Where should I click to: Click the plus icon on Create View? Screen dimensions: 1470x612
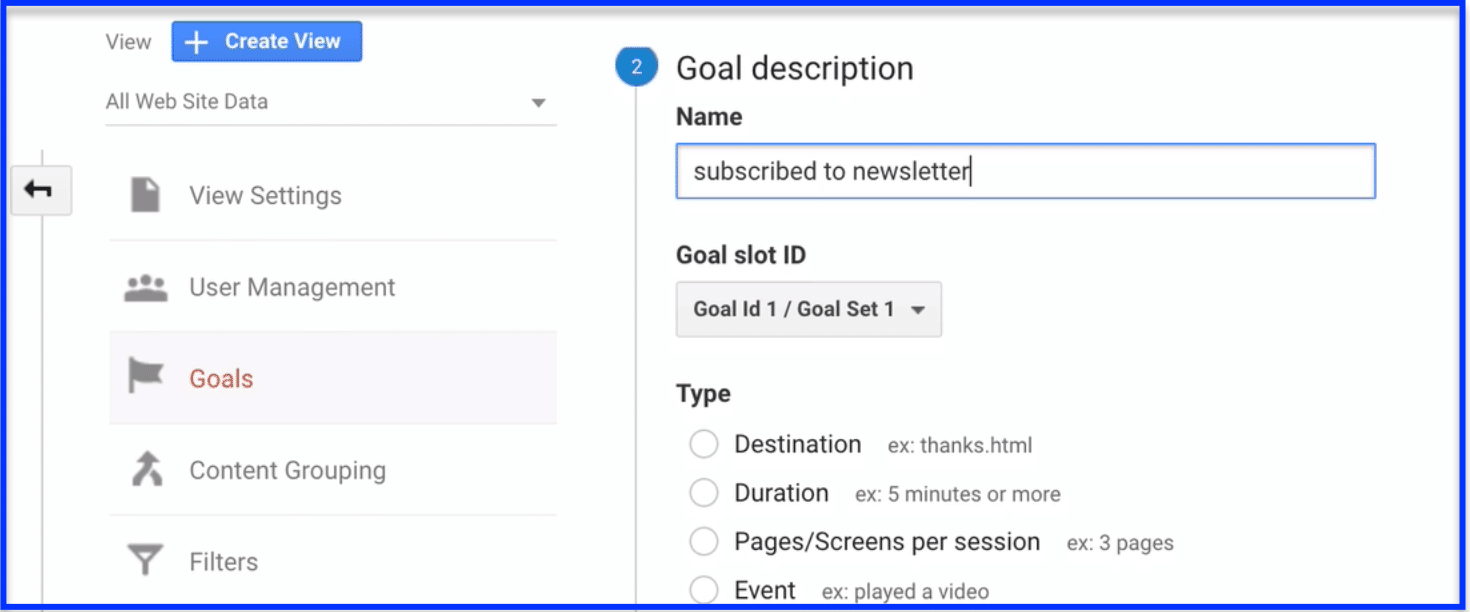[x=197, y=42]
